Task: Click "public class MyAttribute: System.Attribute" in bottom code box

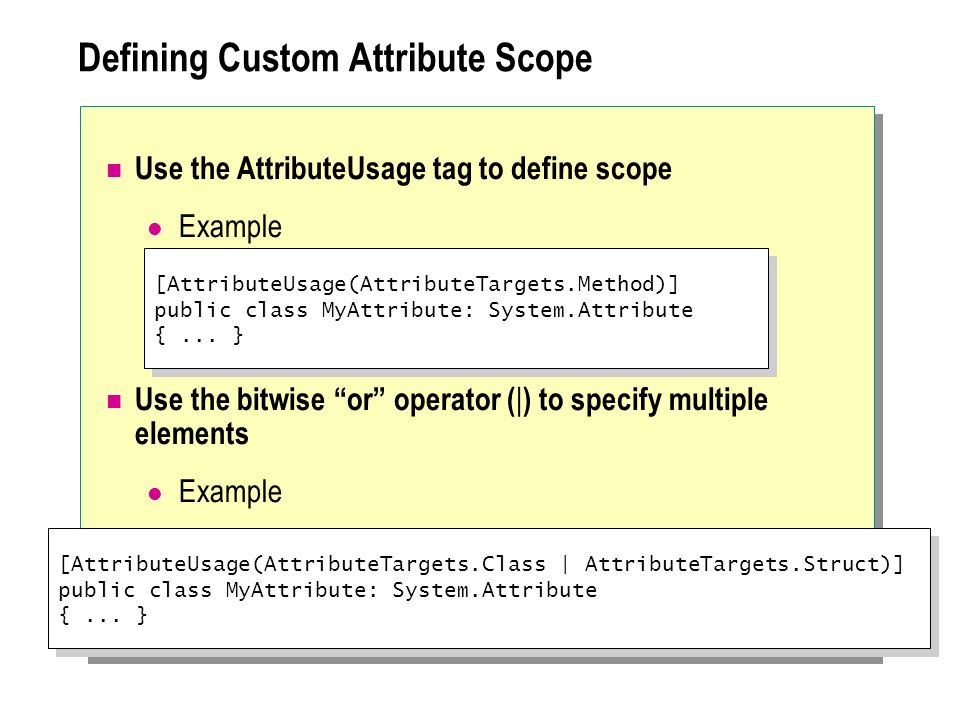Action: click(328, 590)
